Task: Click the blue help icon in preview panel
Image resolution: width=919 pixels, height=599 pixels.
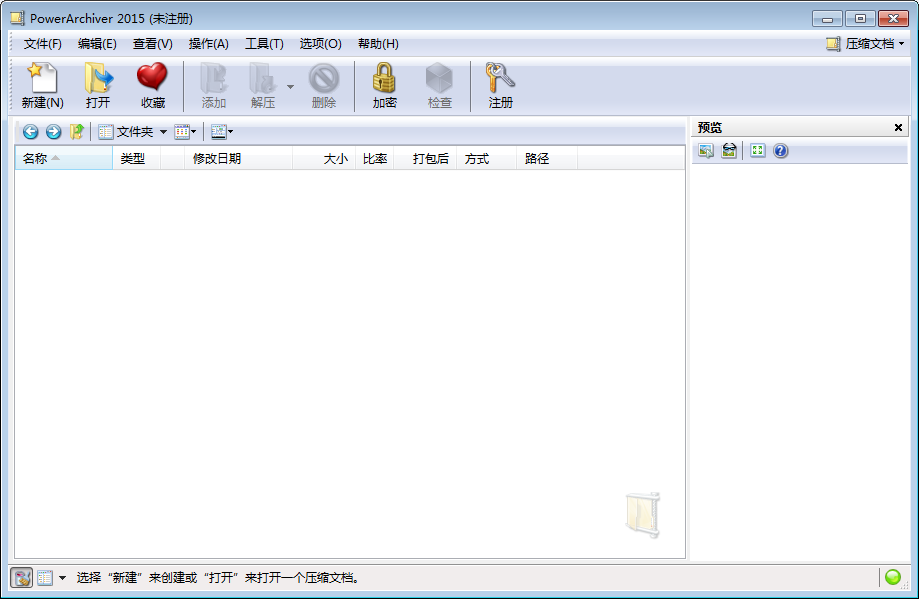Action: click(780, 151)
